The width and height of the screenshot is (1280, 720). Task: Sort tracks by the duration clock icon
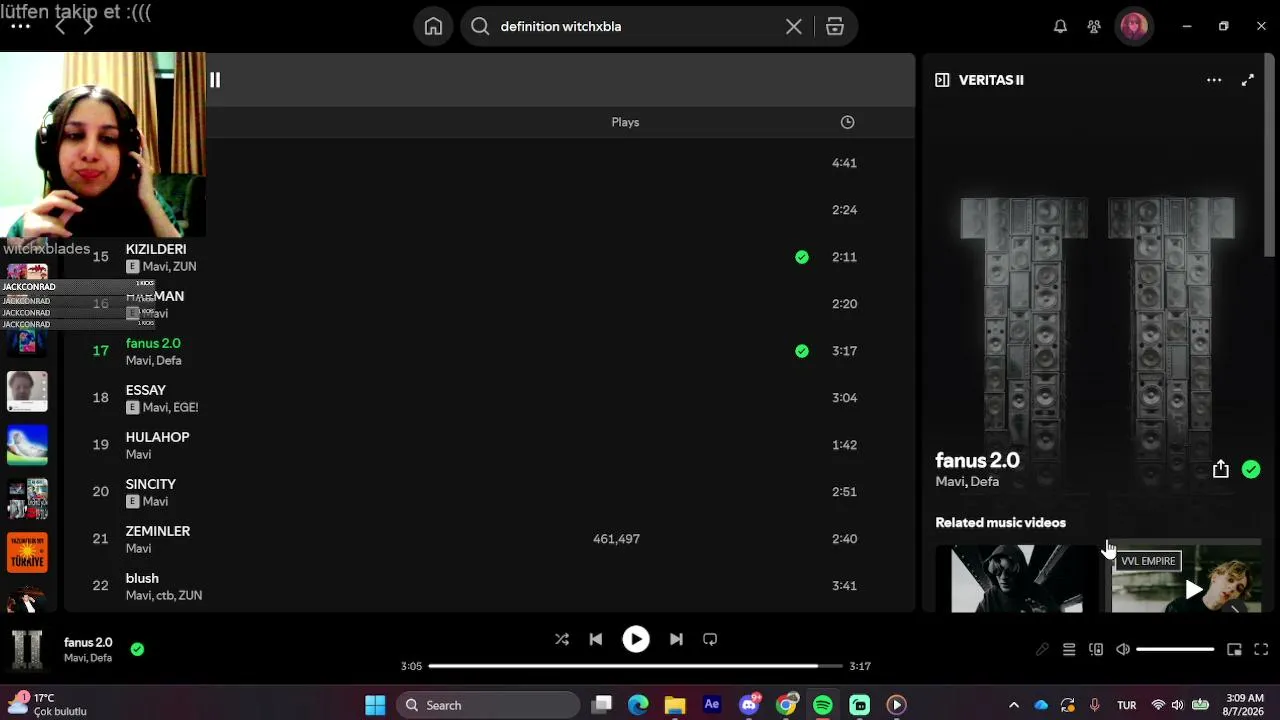847,122
